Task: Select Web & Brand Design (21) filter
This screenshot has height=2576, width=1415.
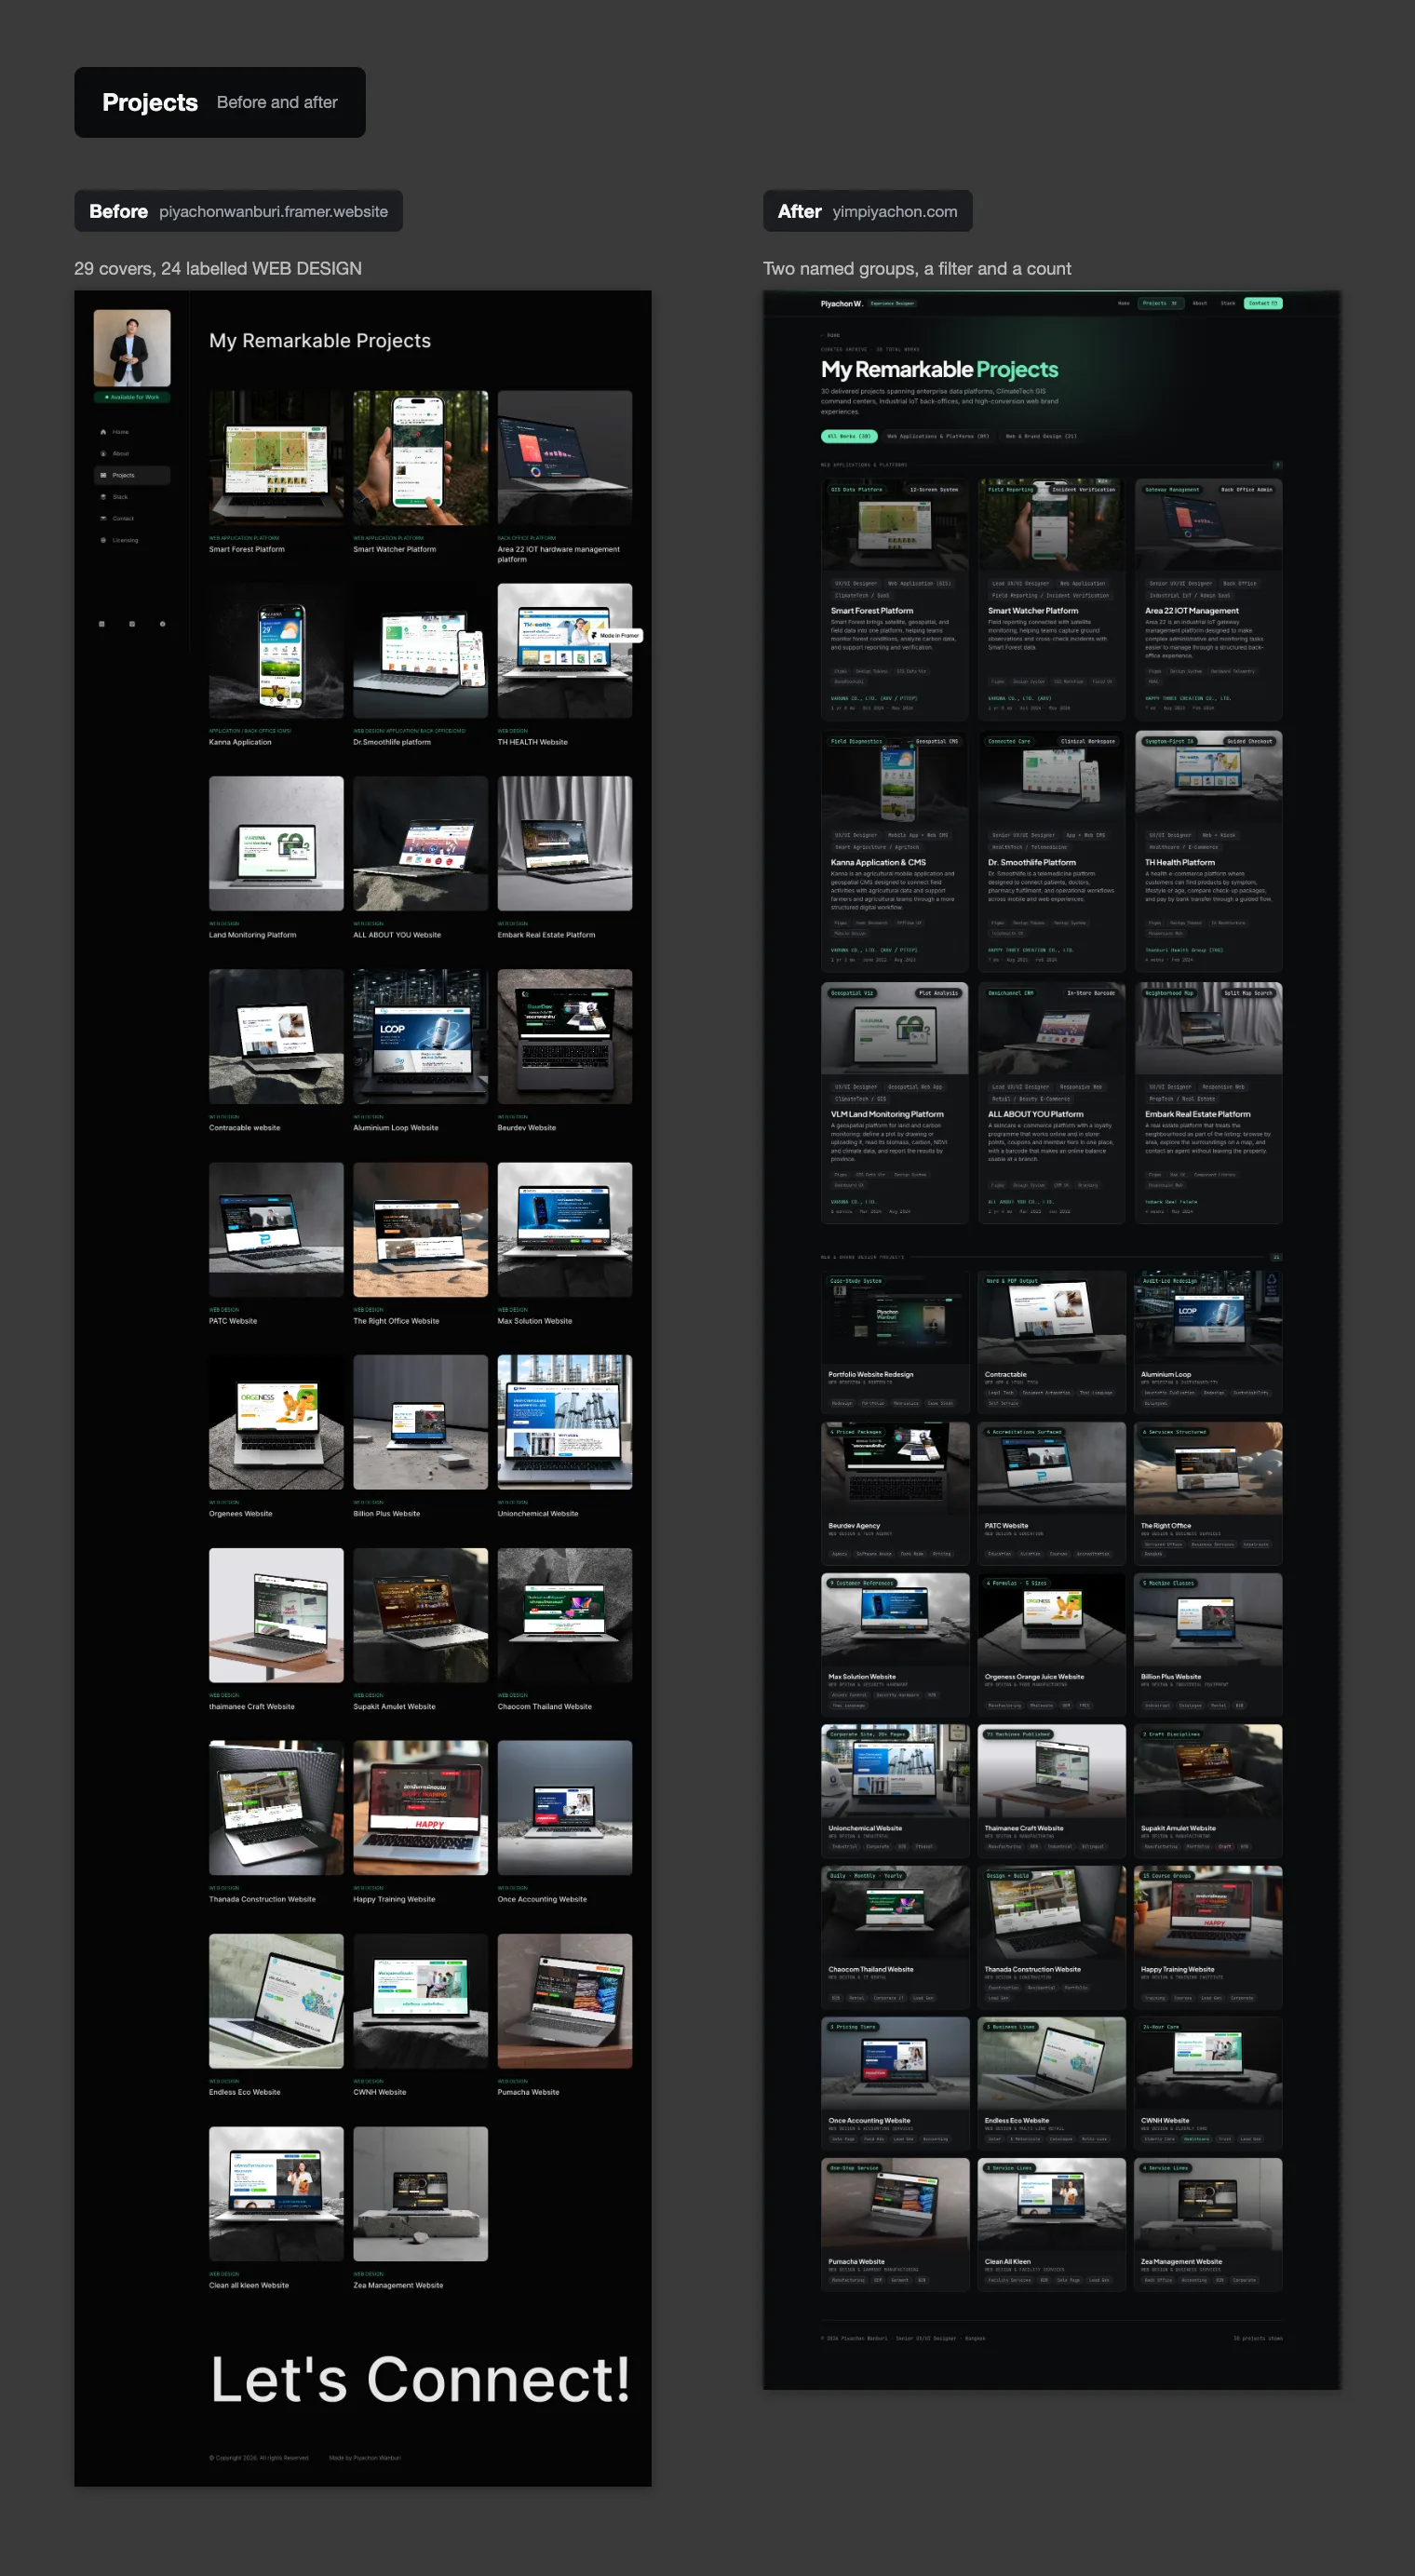Action: click(x=1041, y=436)
